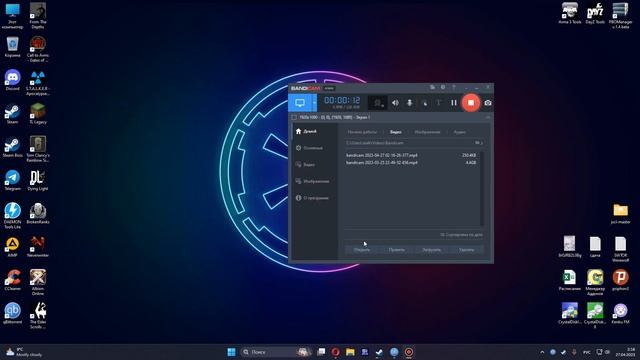Select the 2023-03-23 bandicam mp4 file
Viewport: 640px width, 360px height.
pyautogui.click(x=411, y=162)
